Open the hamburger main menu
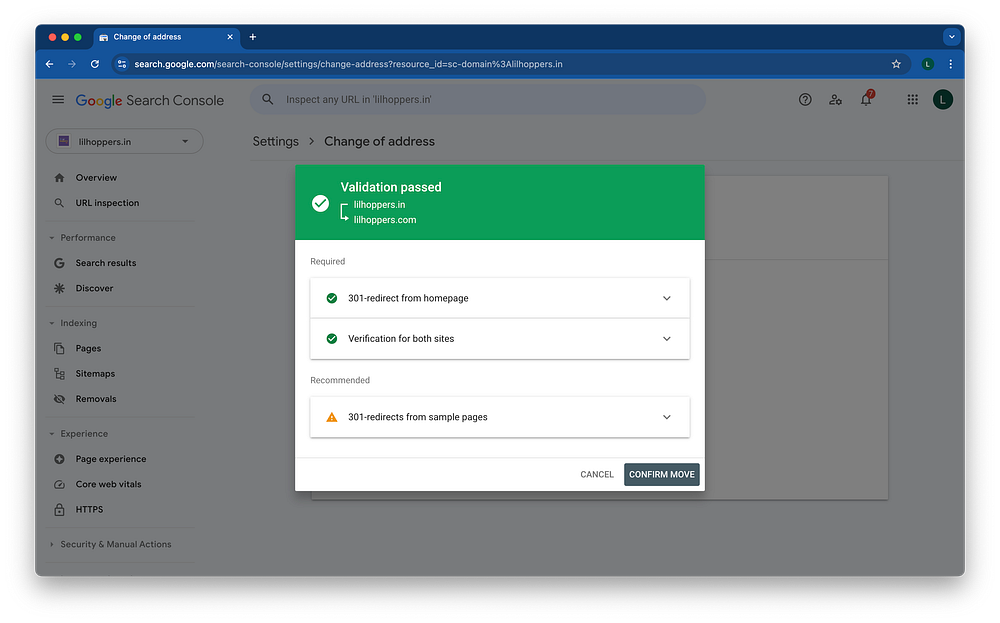The width and height of the screenshot is (1000, 623). click(x=58, y=99)
